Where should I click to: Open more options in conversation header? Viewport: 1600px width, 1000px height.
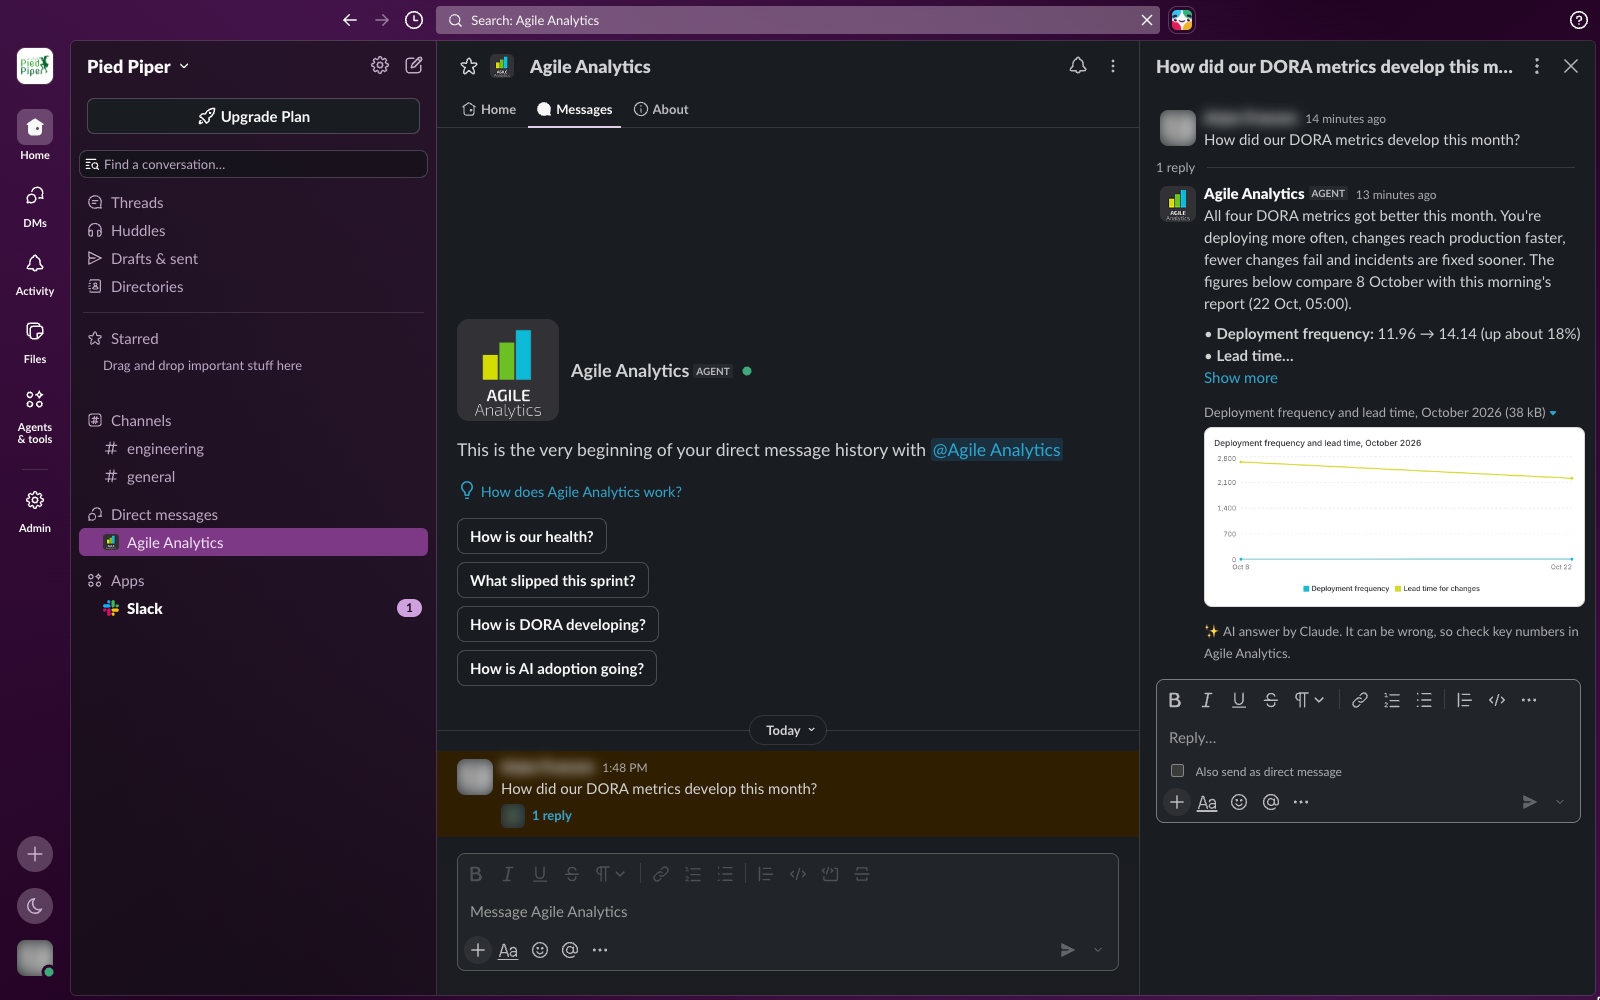click(x=1113, y=66)
